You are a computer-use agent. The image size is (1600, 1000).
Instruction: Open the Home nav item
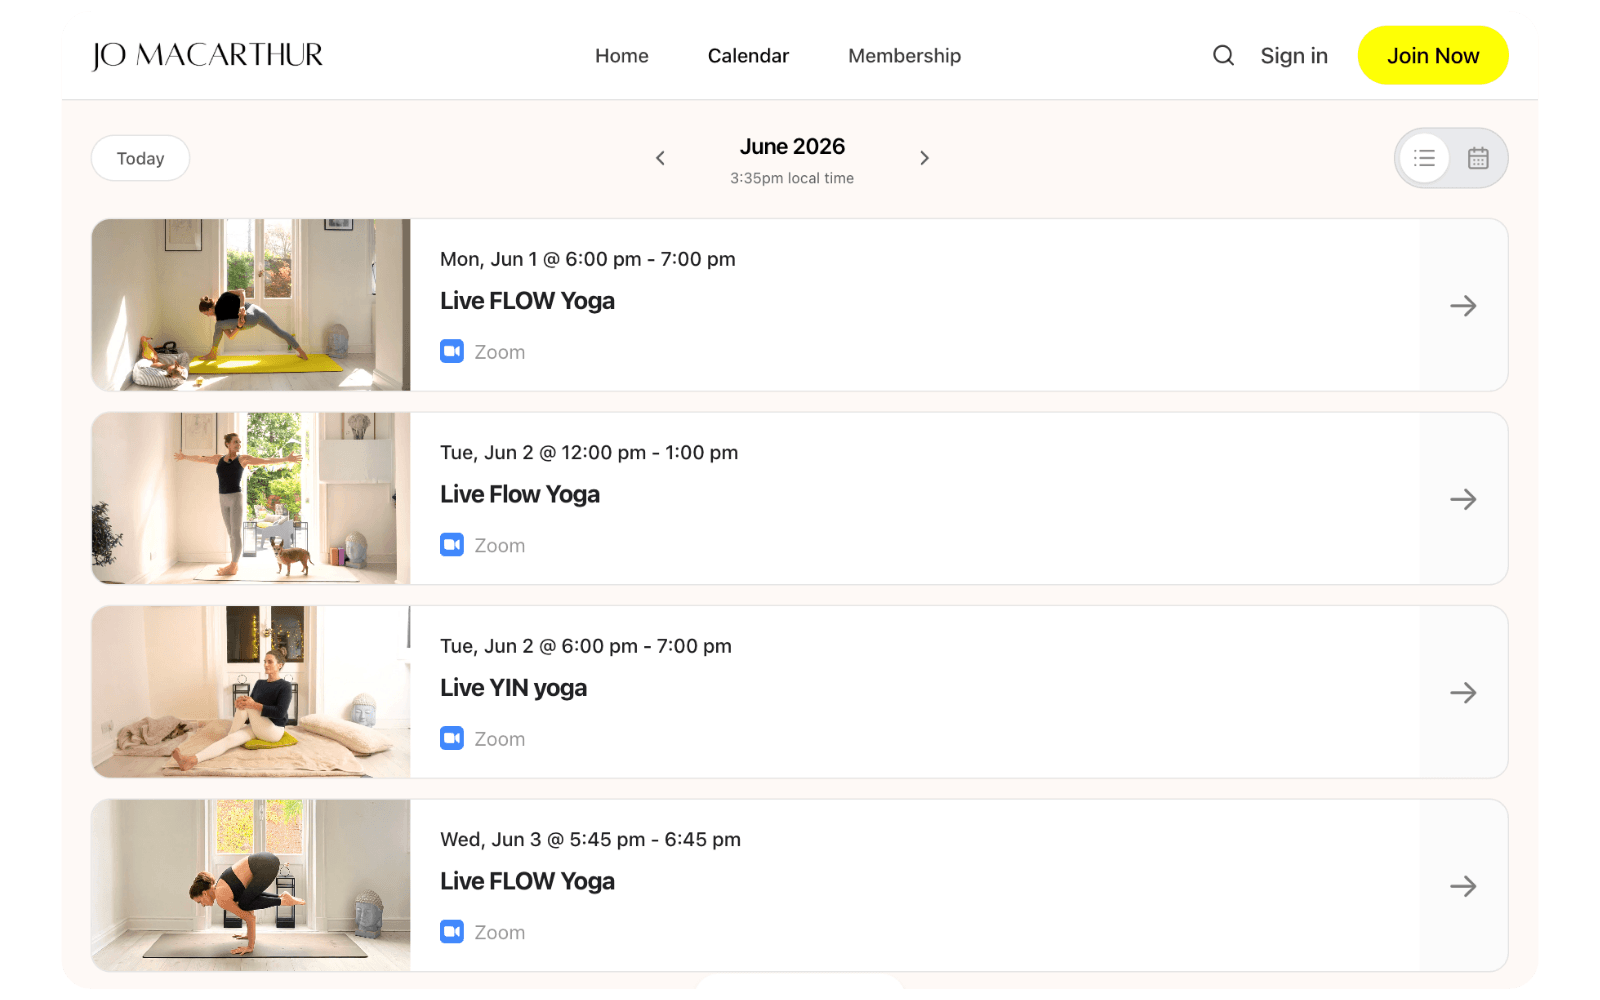(622, 56)
